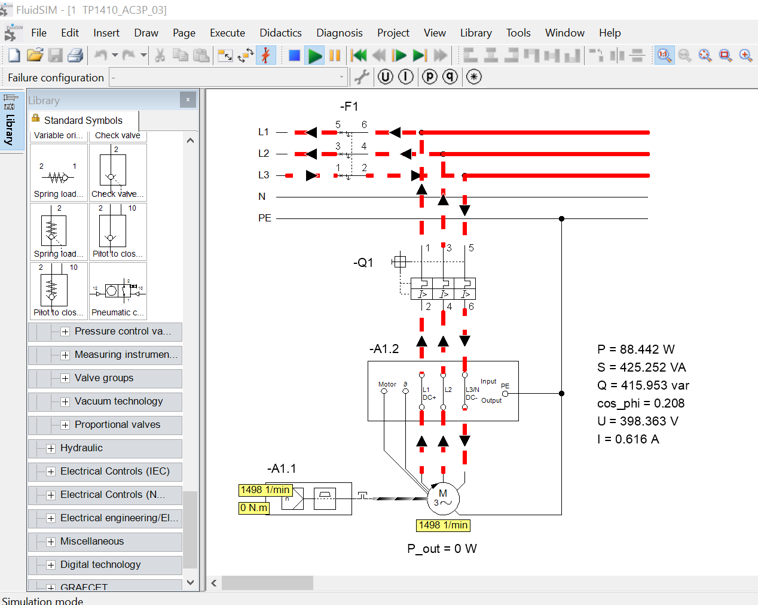Click the horizontal scrollbar left arrow

214,583
